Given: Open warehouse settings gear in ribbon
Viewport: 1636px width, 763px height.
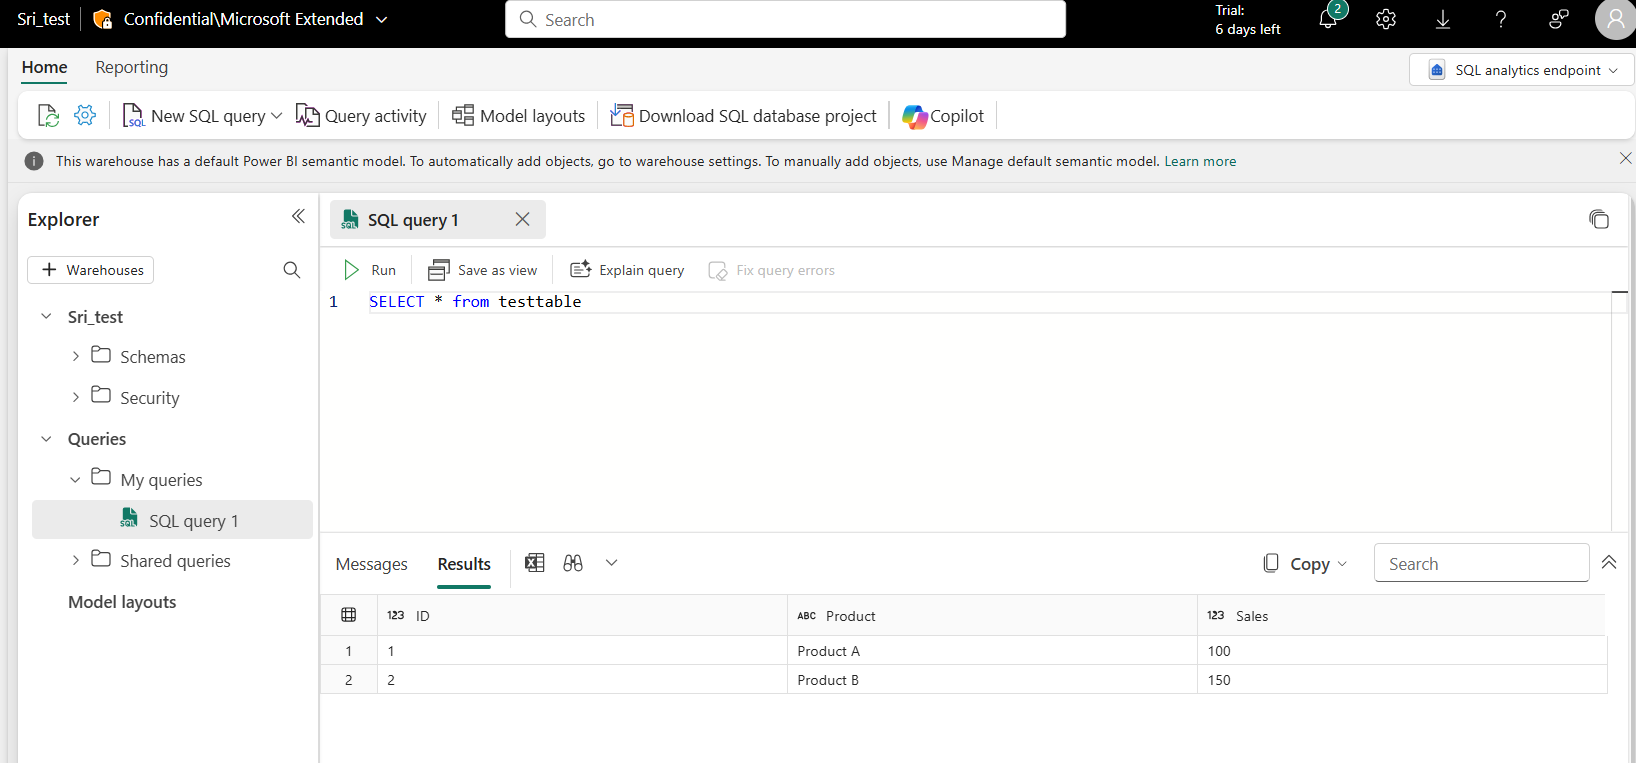Looking at the screenshot, I should click(x=85, y=115).
